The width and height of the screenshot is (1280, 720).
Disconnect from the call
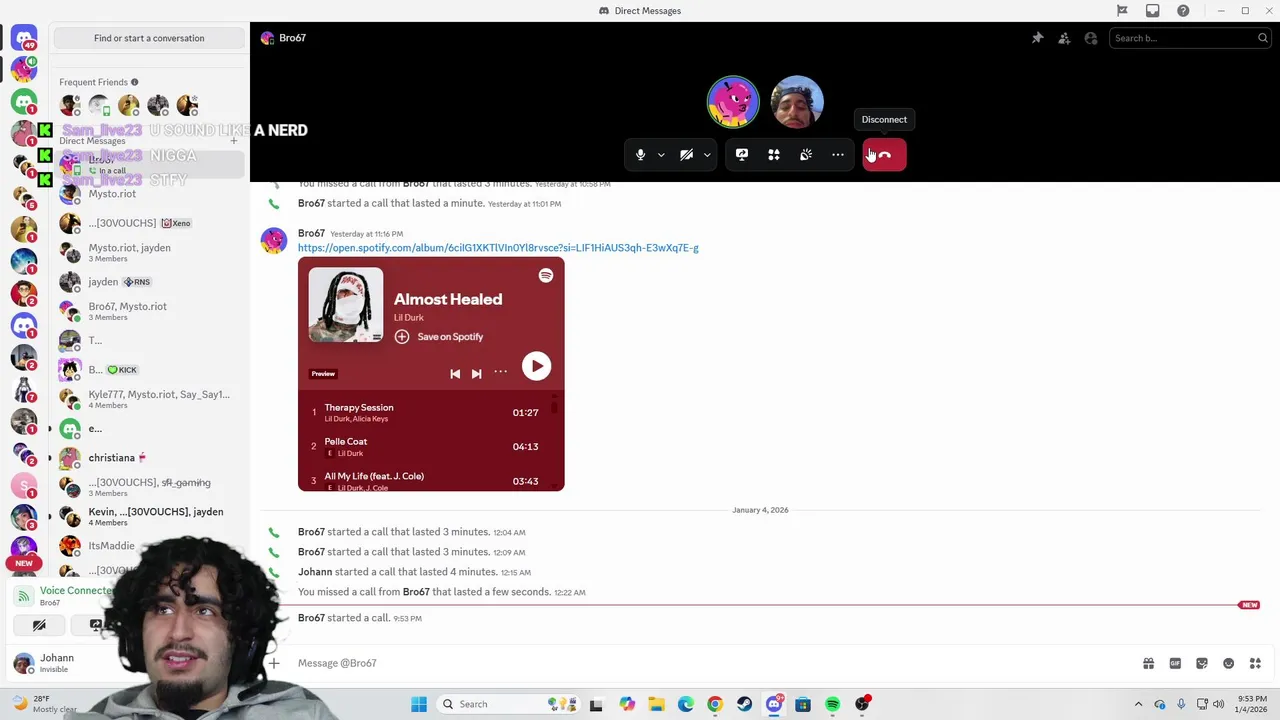click(x=884, y=155)
